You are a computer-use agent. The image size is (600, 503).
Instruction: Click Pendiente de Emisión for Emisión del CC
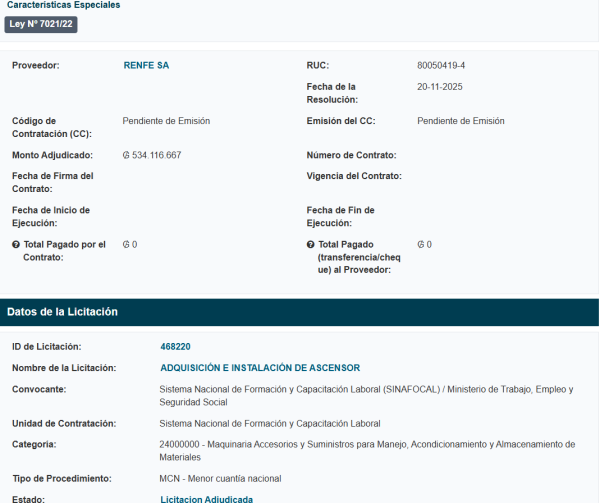tap(461, 122)
